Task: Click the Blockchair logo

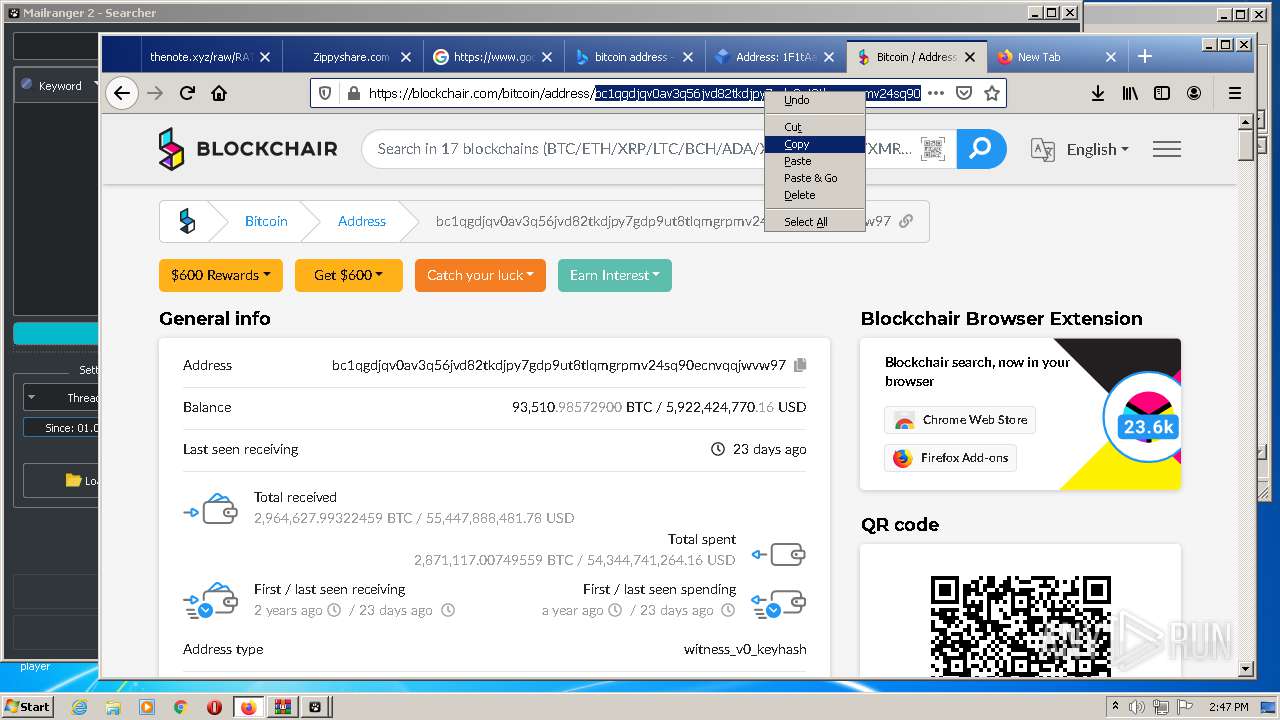Action: pos(248,149)
